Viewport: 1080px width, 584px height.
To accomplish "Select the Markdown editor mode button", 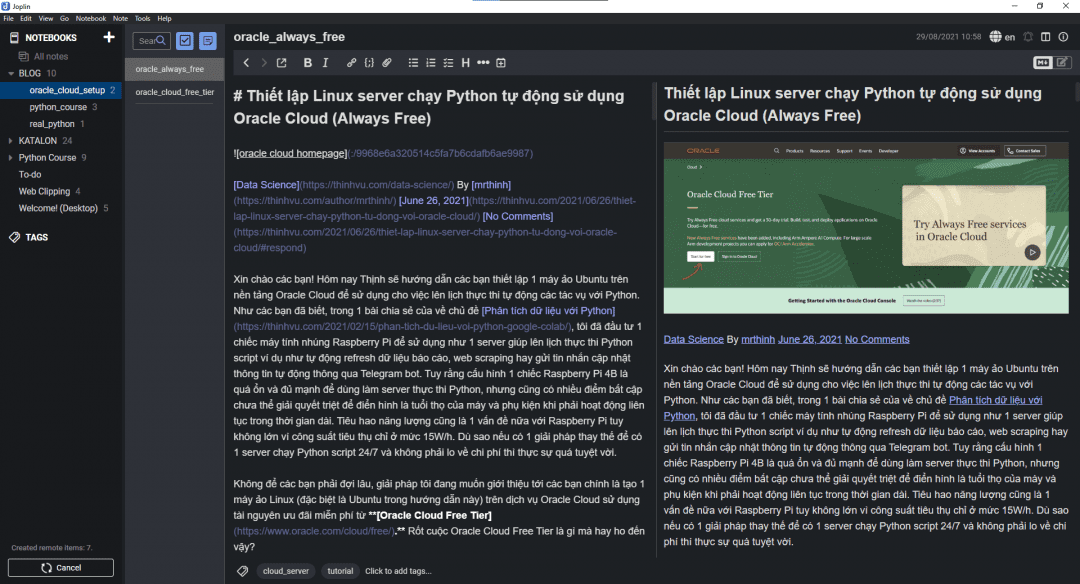I will [1042, 63].
